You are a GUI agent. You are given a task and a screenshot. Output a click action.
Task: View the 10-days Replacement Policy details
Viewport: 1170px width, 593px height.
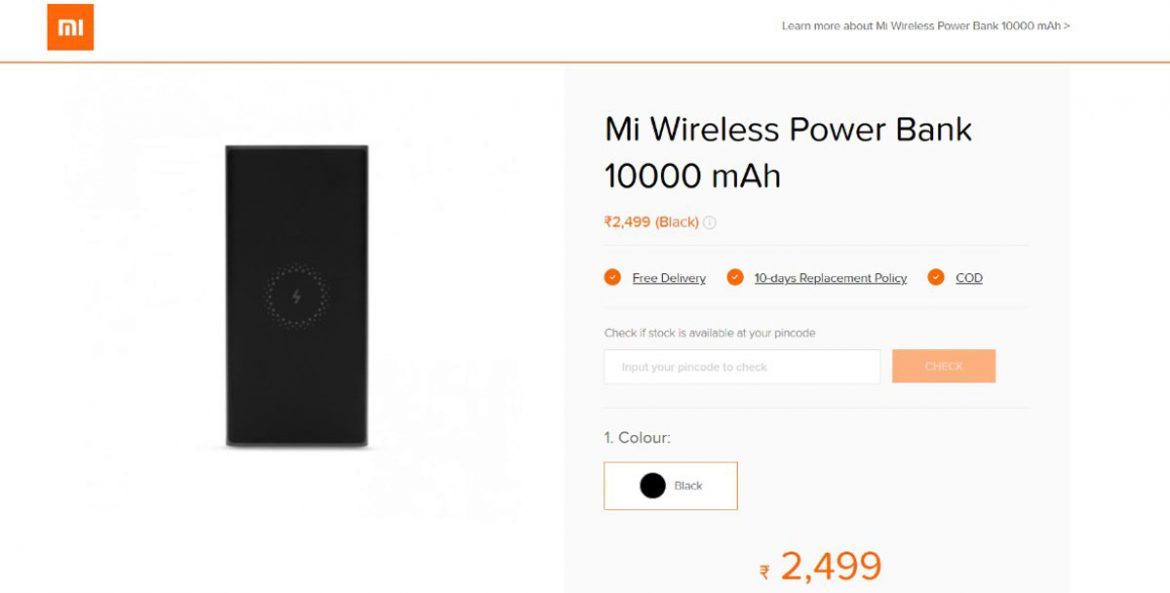831,278
